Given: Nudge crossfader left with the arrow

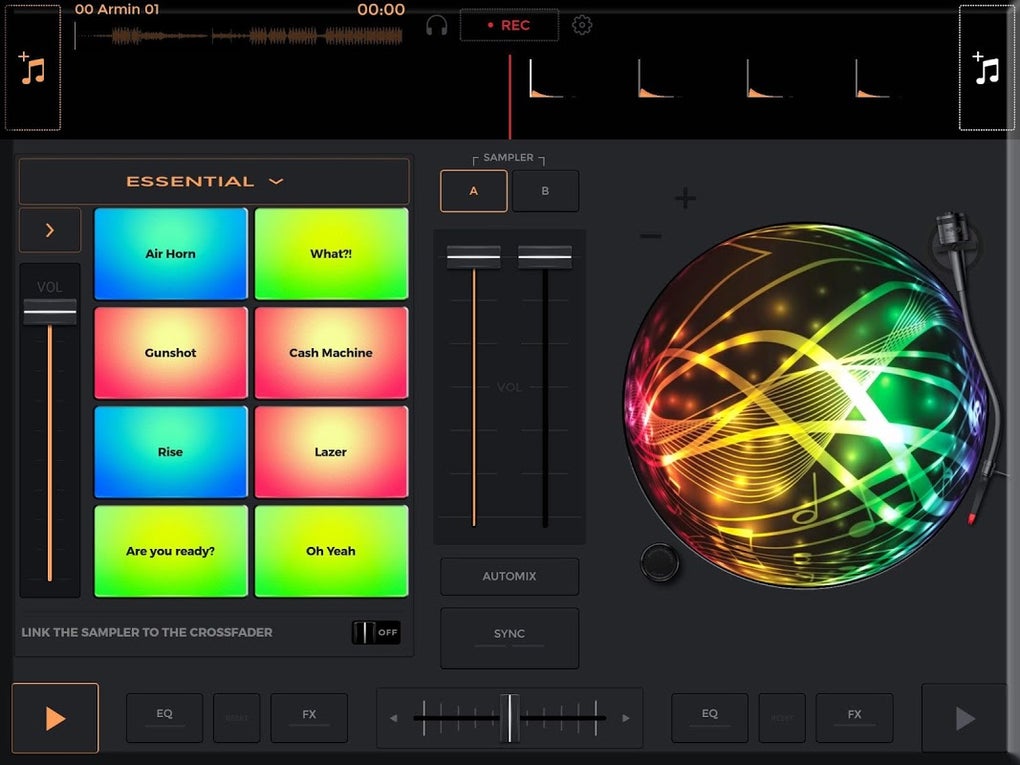Looking at the screenshot, I should pyautogui.click(x=394, y=718).
